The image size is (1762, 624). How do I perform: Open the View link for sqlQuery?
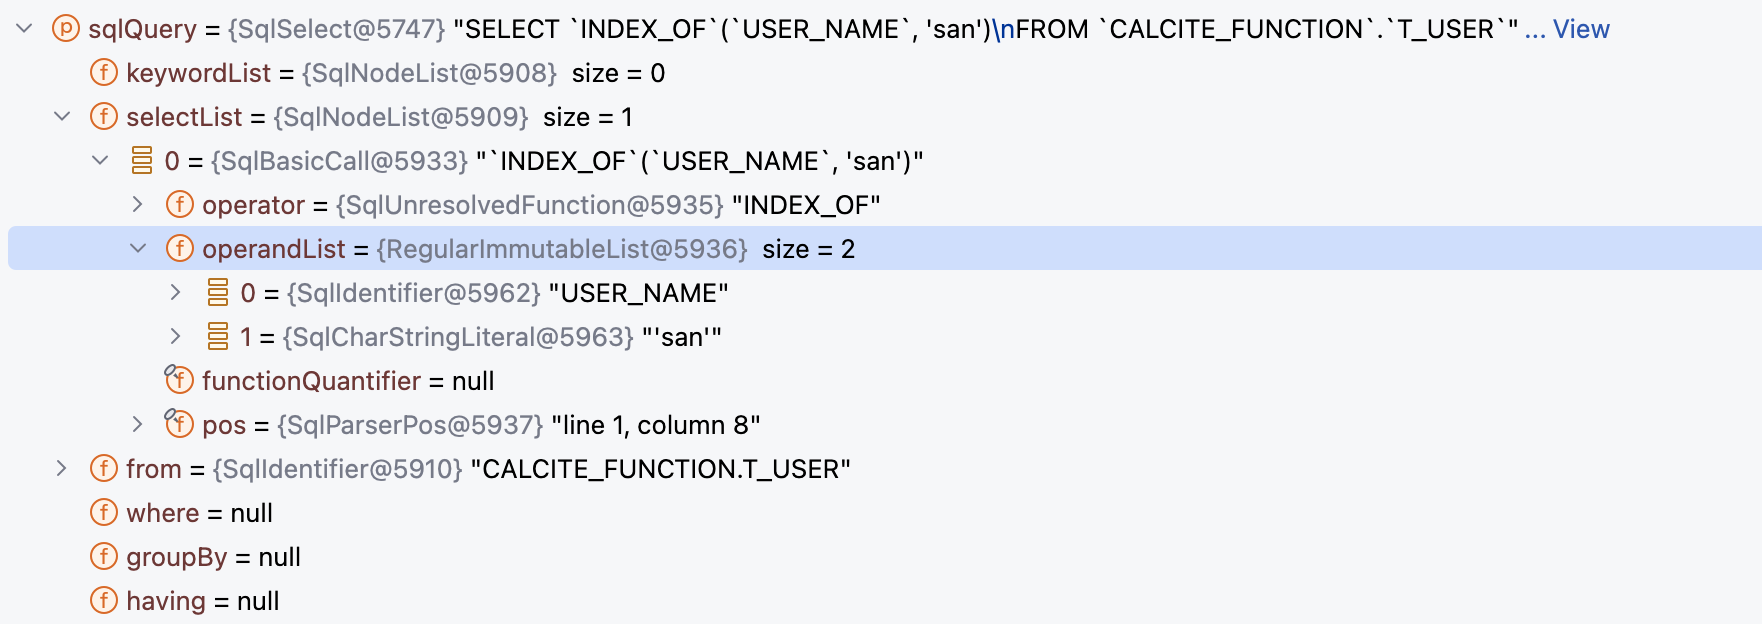(1580, 29)
